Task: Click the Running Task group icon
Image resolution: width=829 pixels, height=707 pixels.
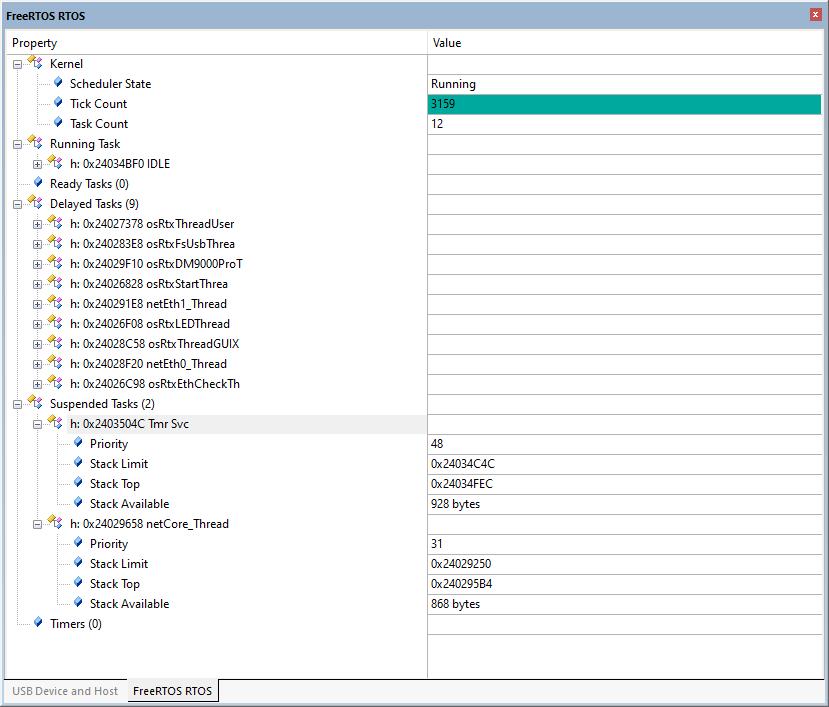Action: tap(35, 142)
